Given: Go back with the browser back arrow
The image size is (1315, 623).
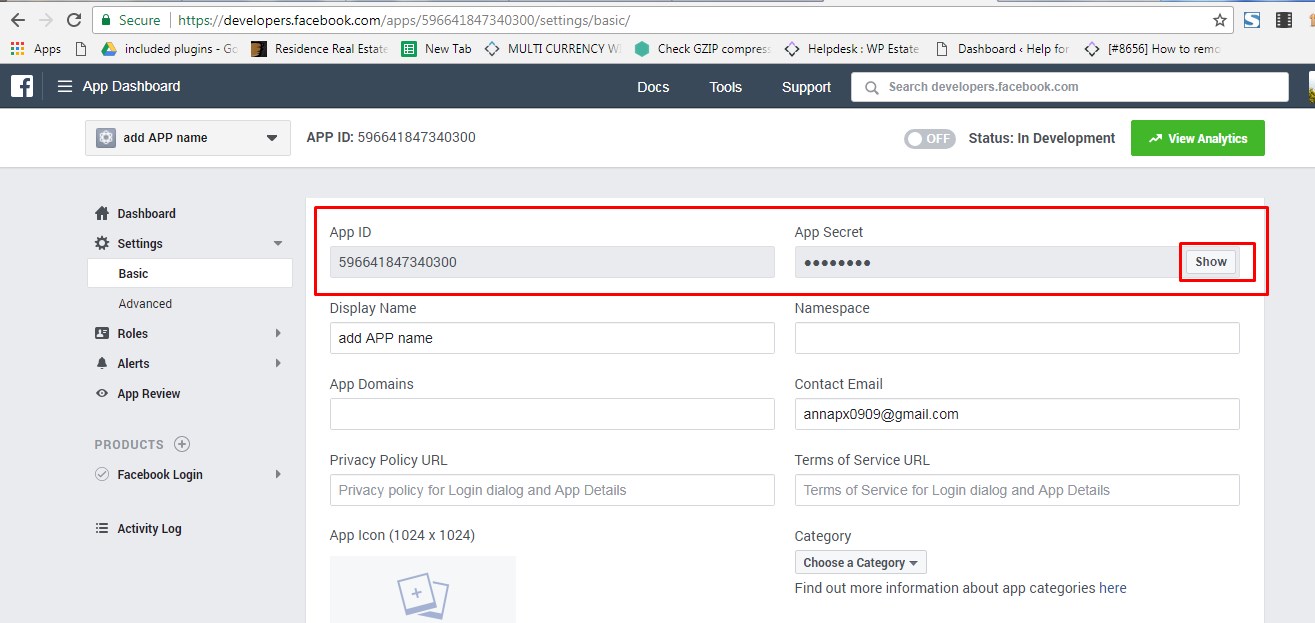Looking at the screenshot, I should pyautogui.click(x=18, y=20).
